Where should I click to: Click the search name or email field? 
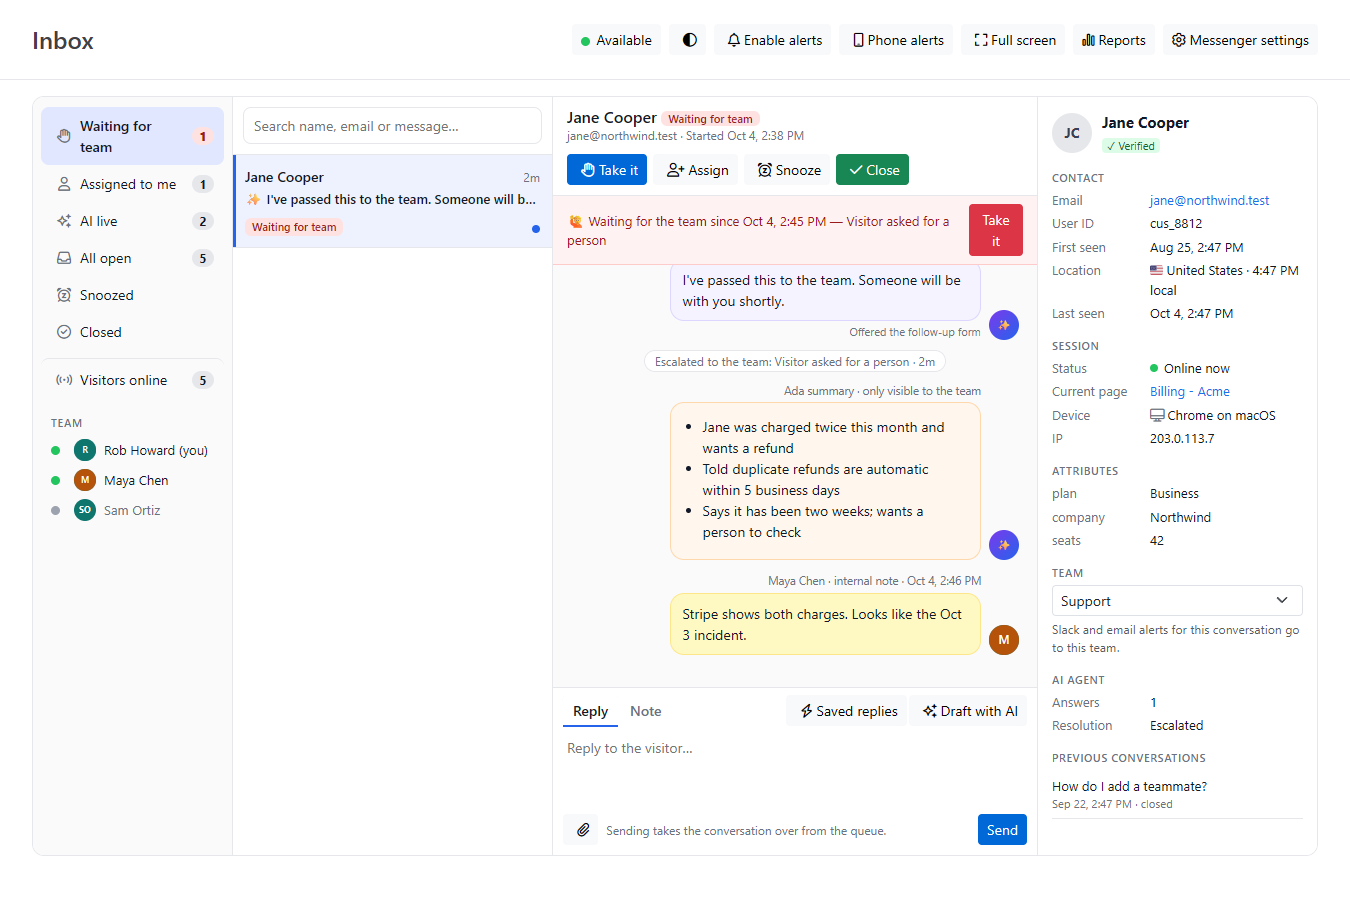point(392,126)
